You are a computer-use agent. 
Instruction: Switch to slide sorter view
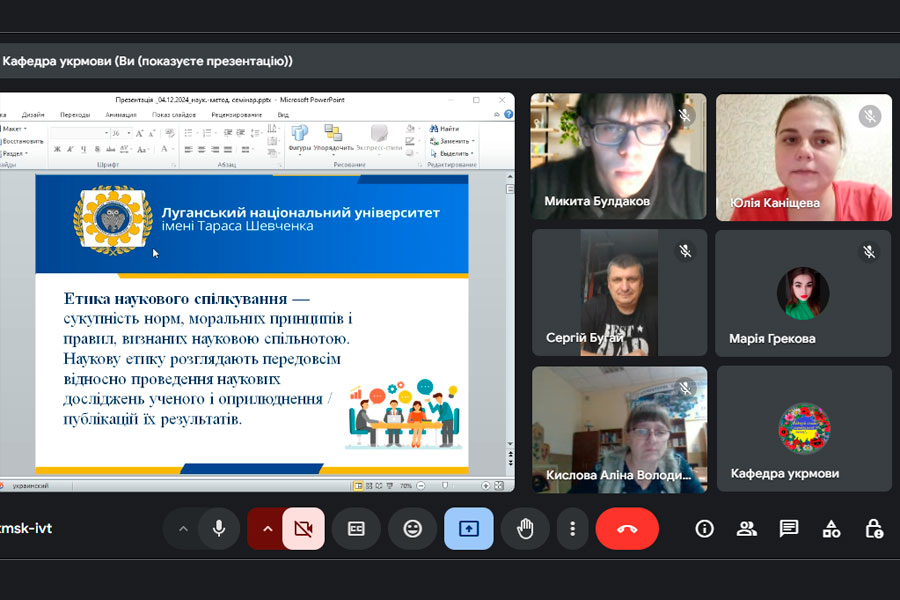[x=369, y=486]
